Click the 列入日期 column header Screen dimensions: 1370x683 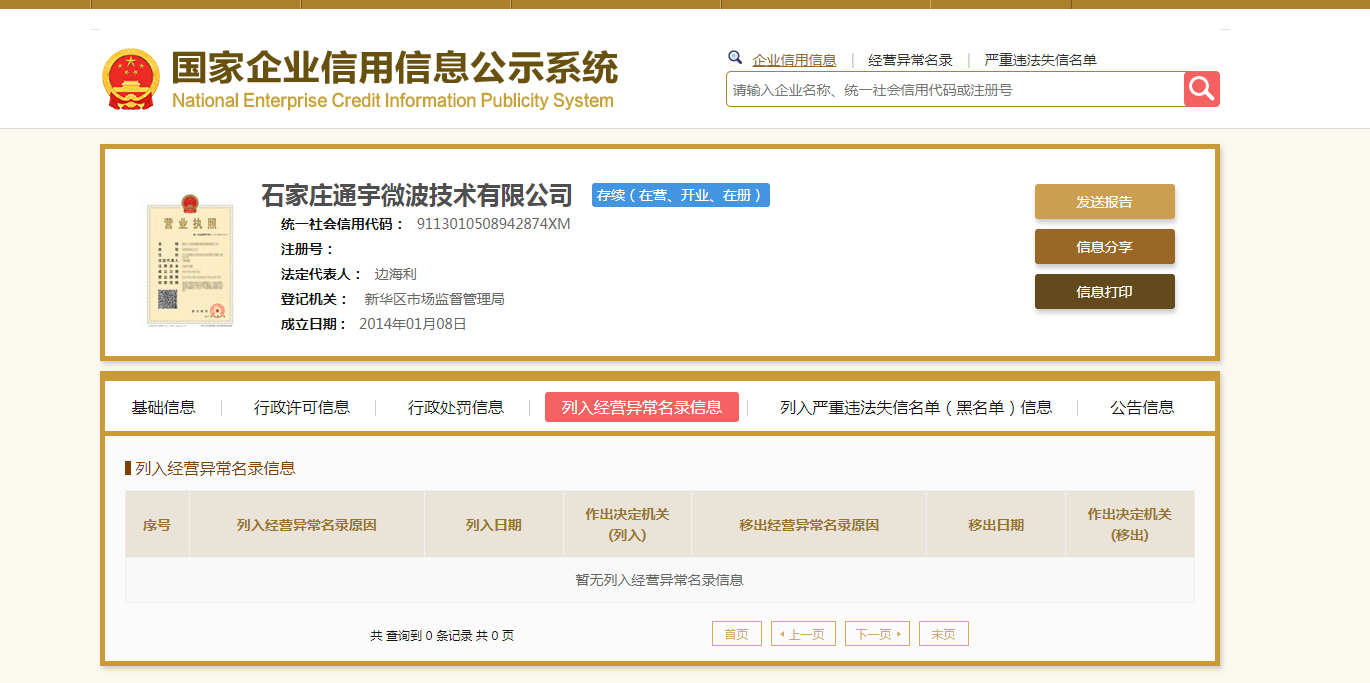click(x=494, y=524)
